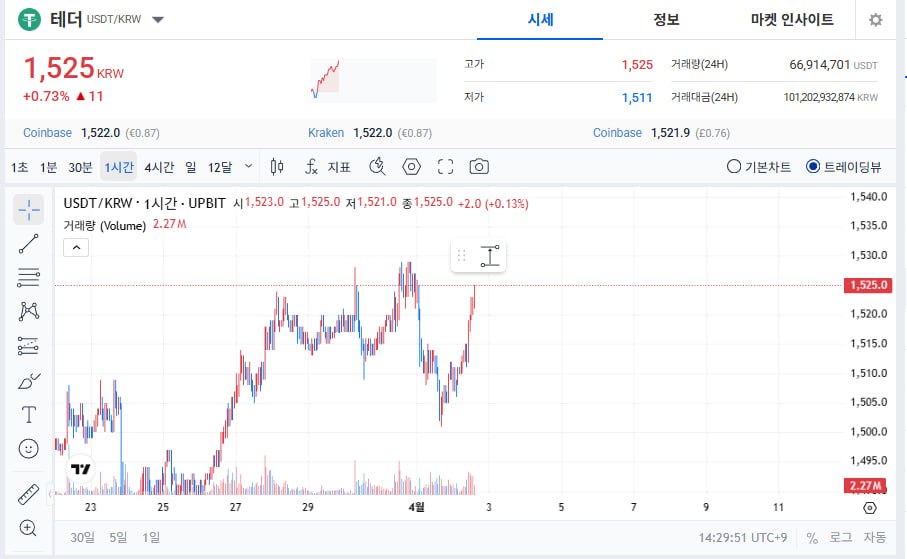Select the trend line drawing tool
Image resolution: width=907 pixels, height=559 pixels.
click(29, 241)
